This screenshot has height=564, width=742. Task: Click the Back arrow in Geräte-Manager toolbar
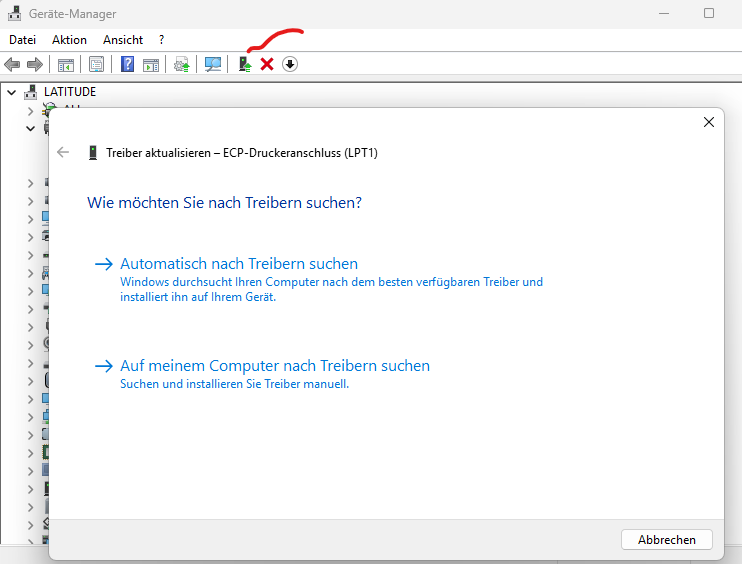coord(12,64)
